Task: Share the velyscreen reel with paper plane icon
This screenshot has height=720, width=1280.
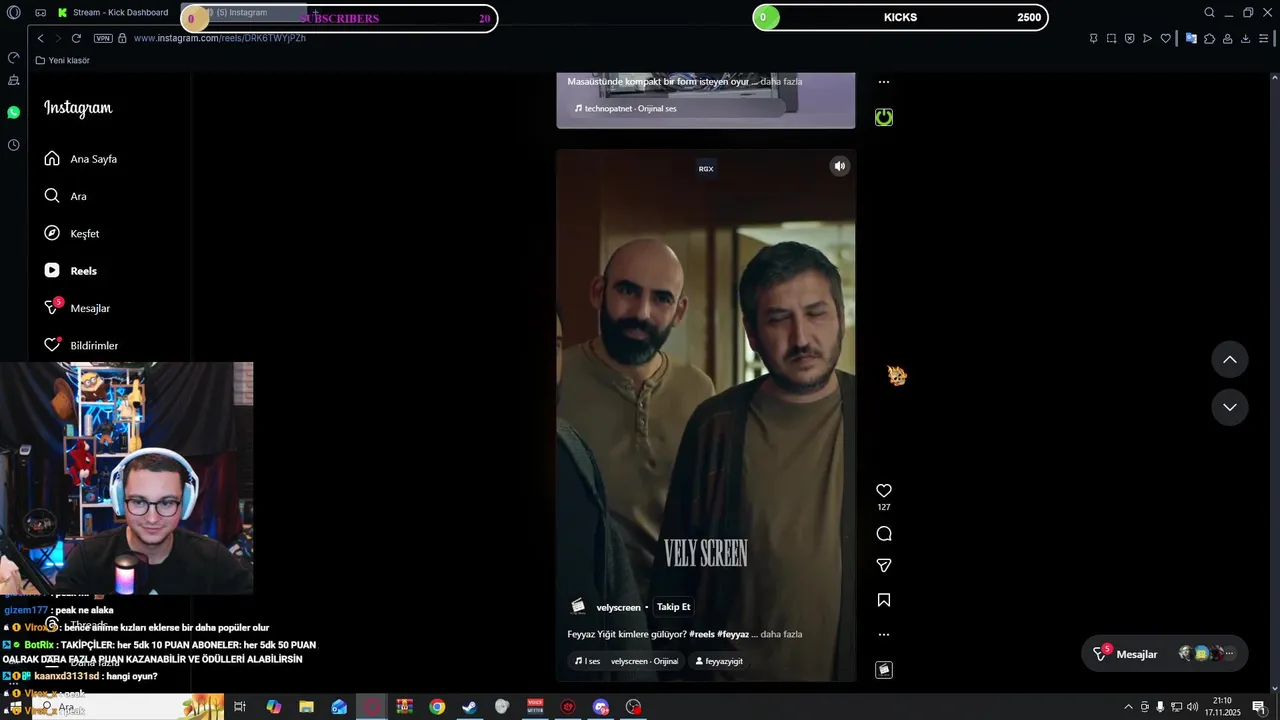Action: (884, 566)
